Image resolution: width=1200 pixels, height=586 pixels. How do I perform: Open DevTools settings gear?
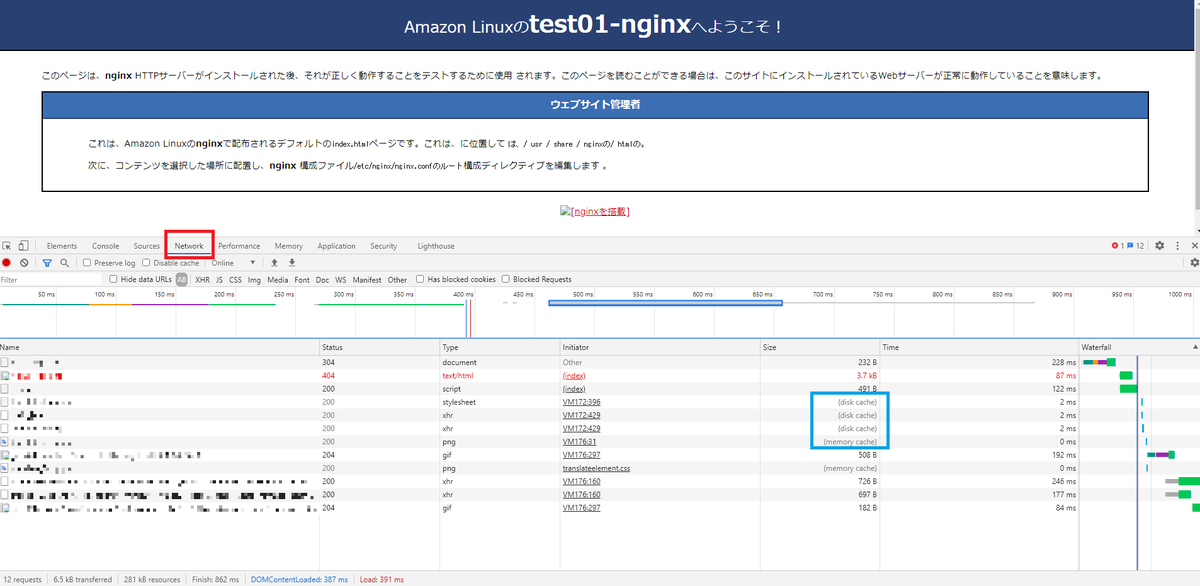click(x=1159, y=246)
